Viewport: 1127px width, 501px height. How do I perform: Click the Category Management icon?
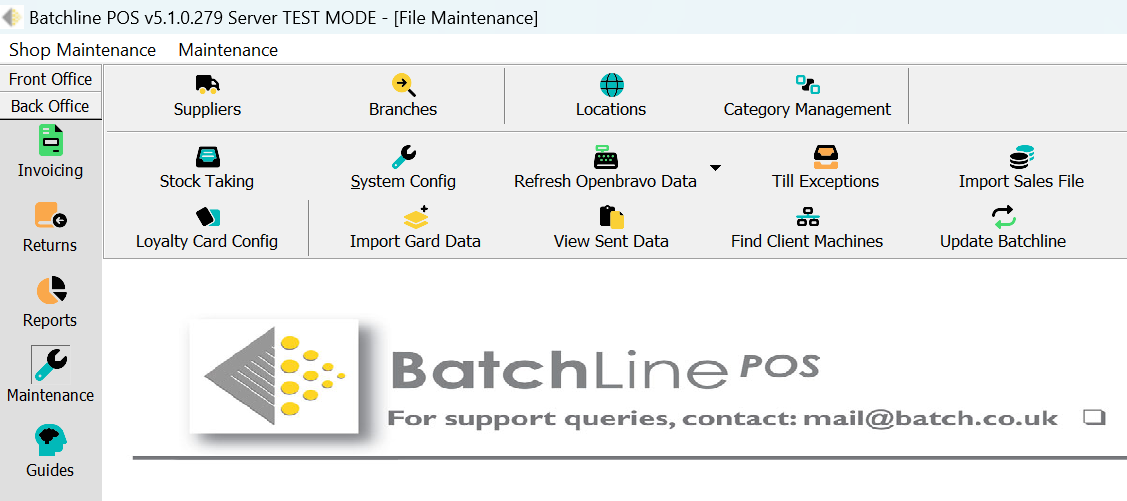[x=807, y=85]
